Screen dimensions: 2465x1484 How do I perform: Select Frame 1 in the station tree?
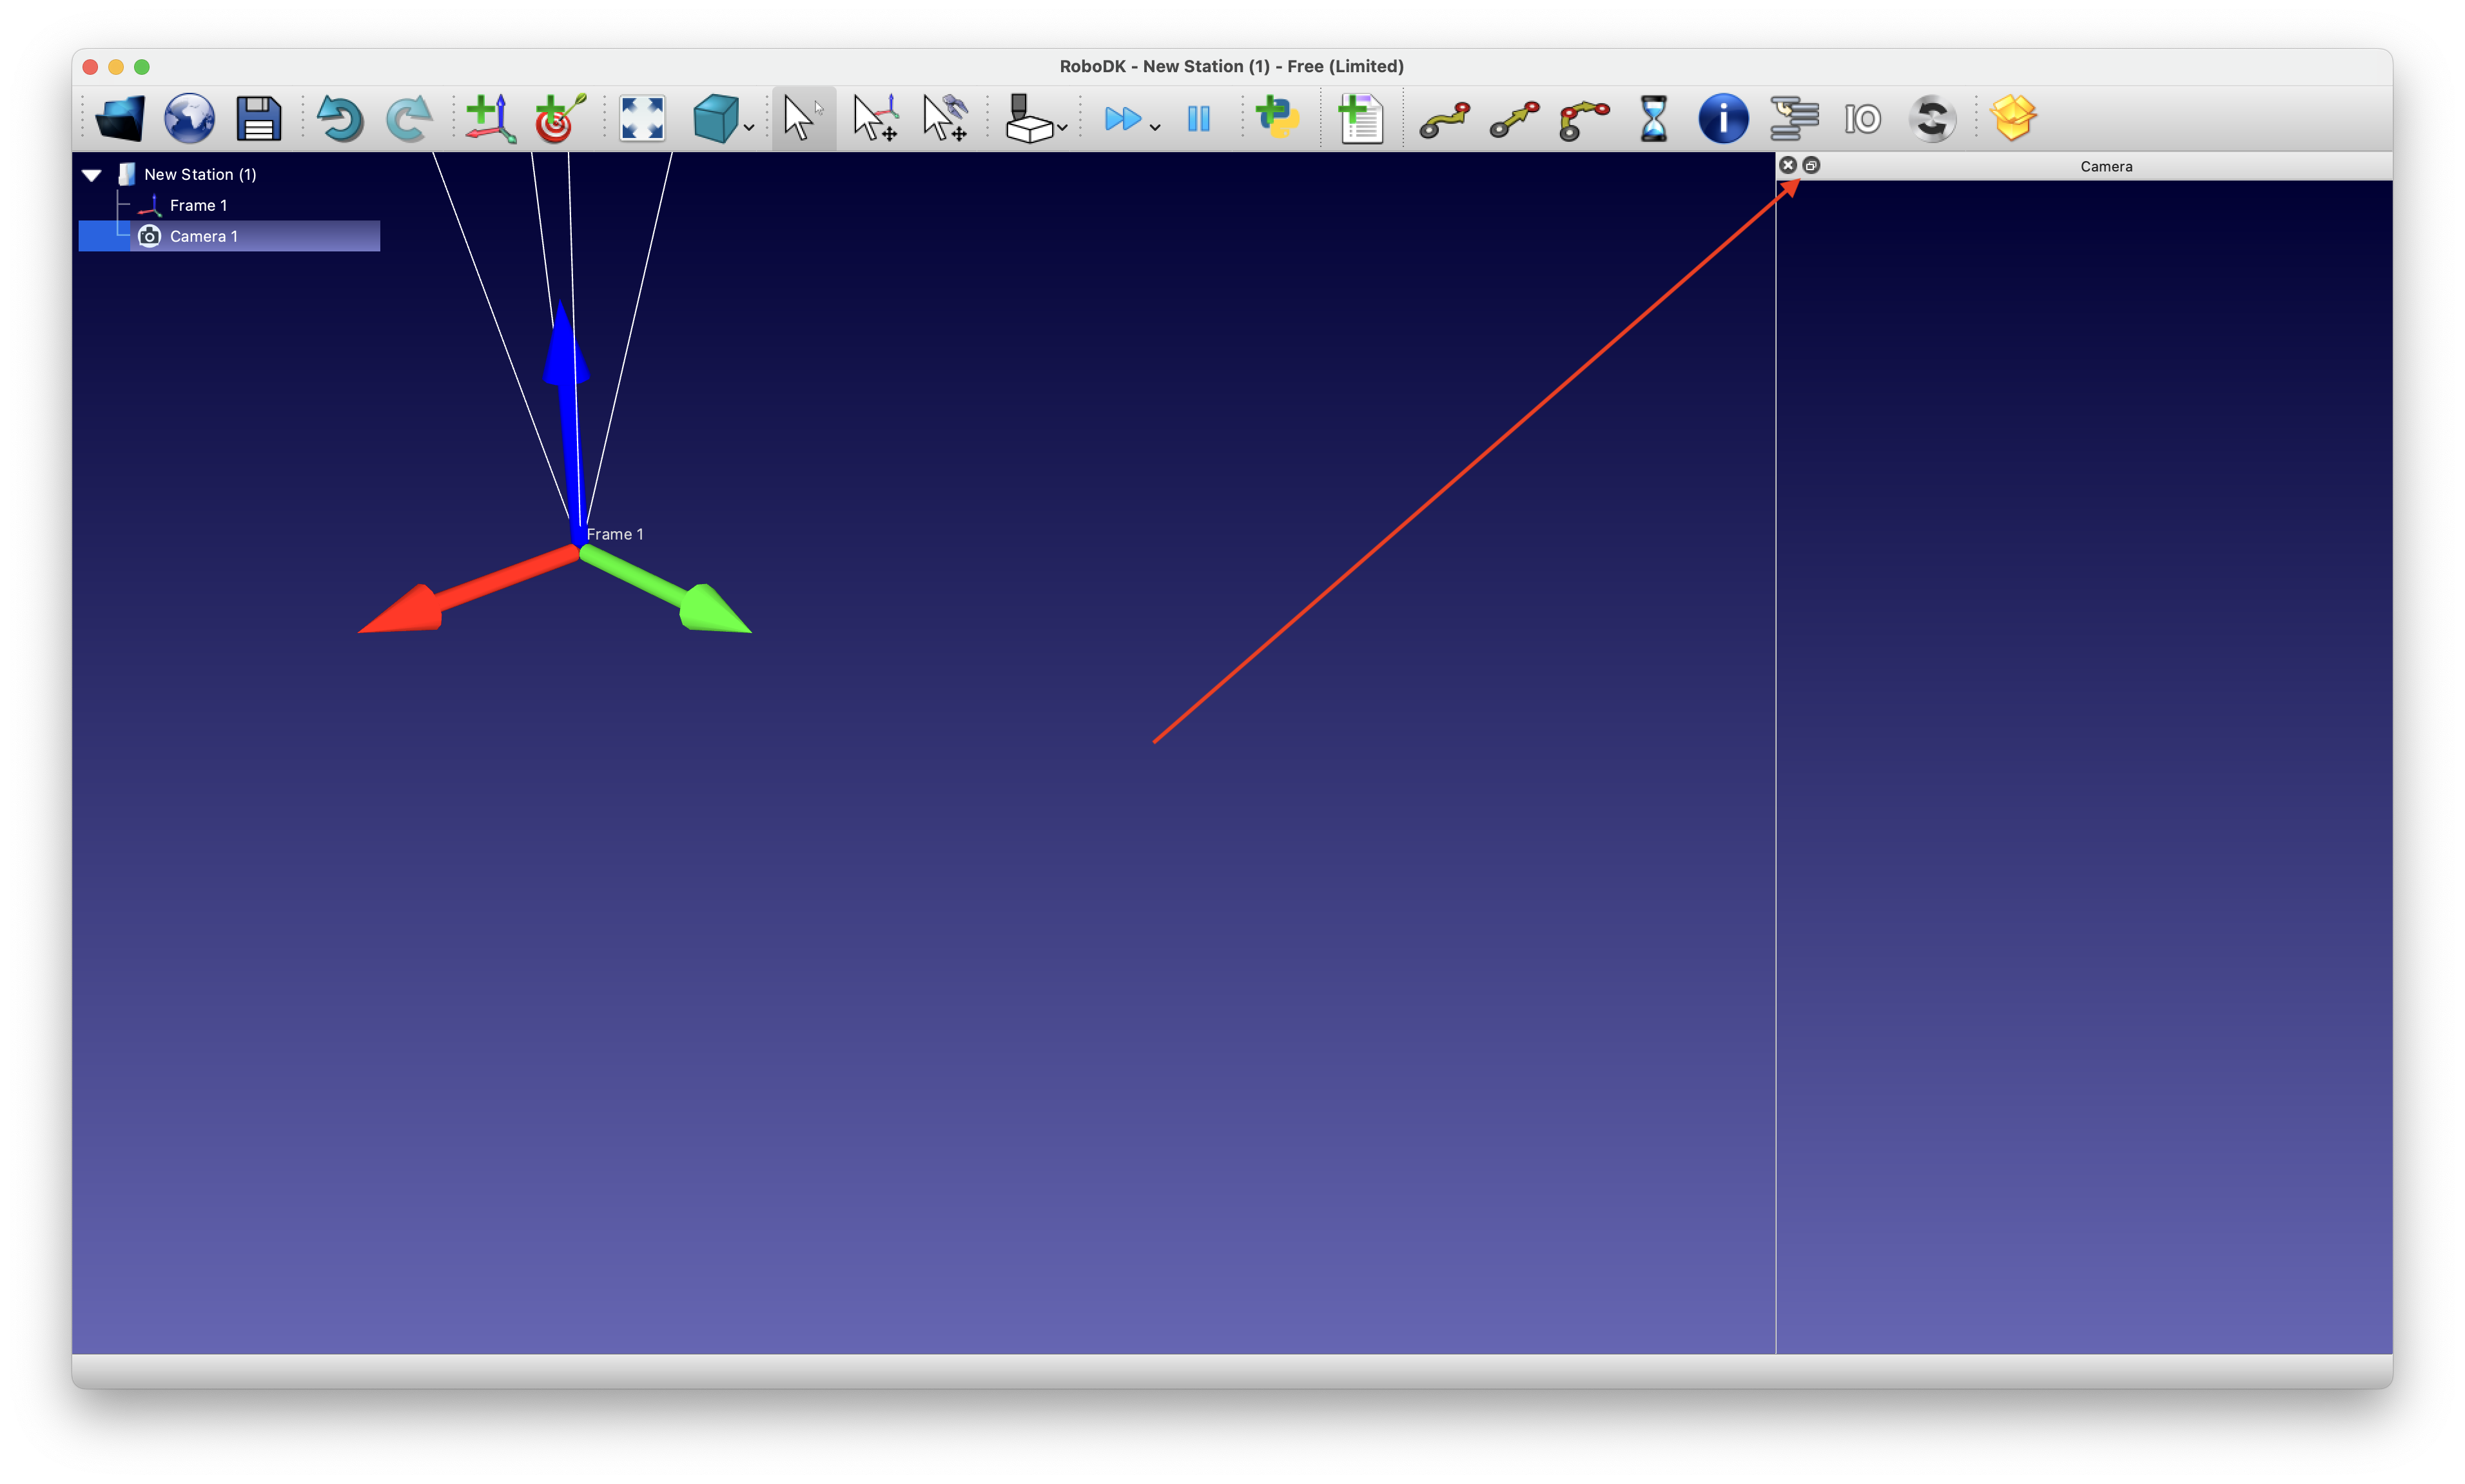click(198, 206)
